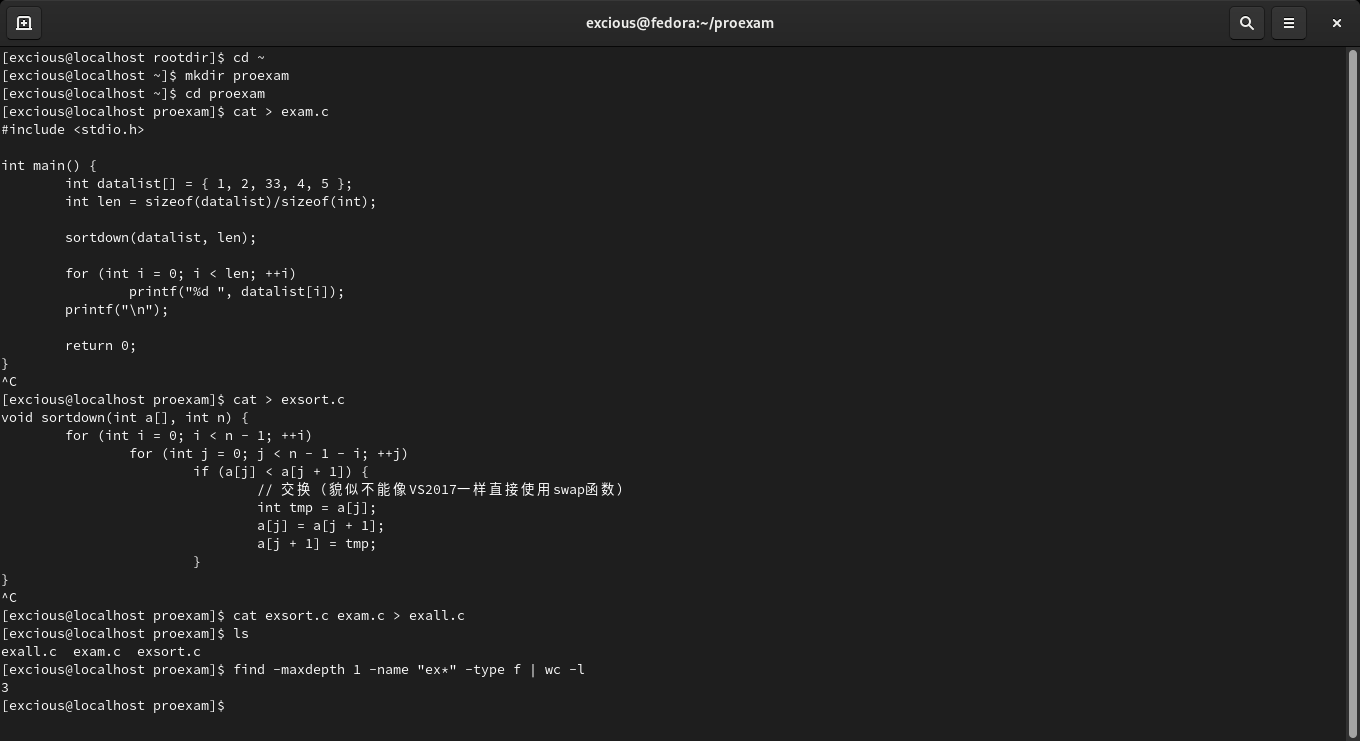The width and height of the screenshot is (1360, 741).
Task: Close the terminal window
Action: click(x=1336, y=23)
